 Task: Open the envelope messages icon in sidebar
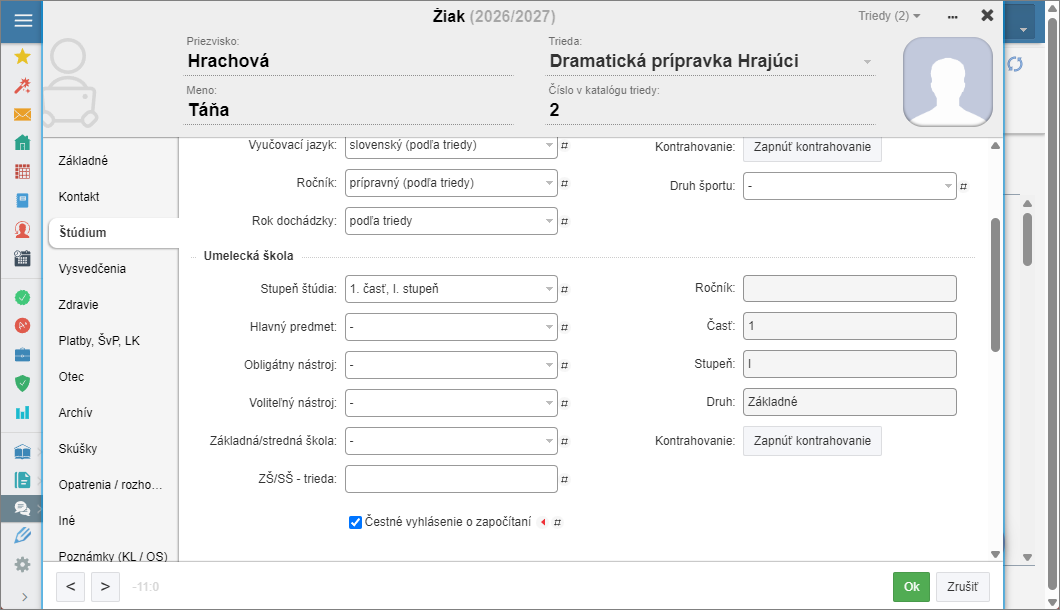[22, 114]
